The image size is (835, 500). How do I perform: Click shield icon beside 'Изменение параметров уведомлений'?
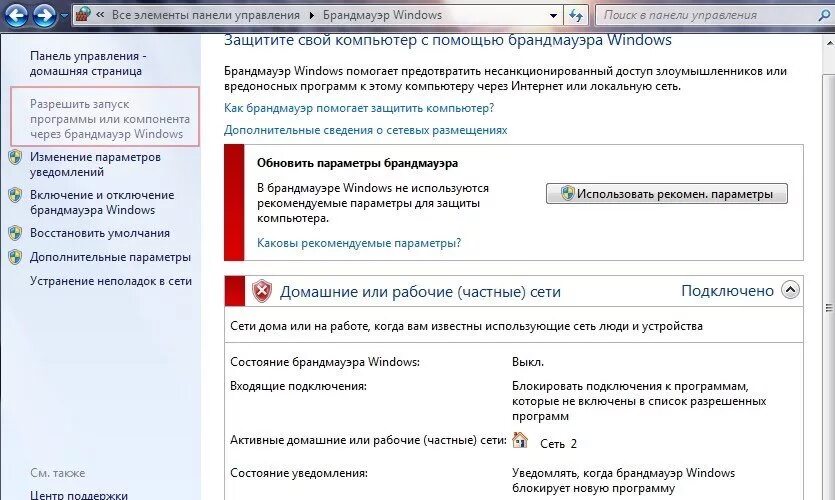tap(15, 157)
